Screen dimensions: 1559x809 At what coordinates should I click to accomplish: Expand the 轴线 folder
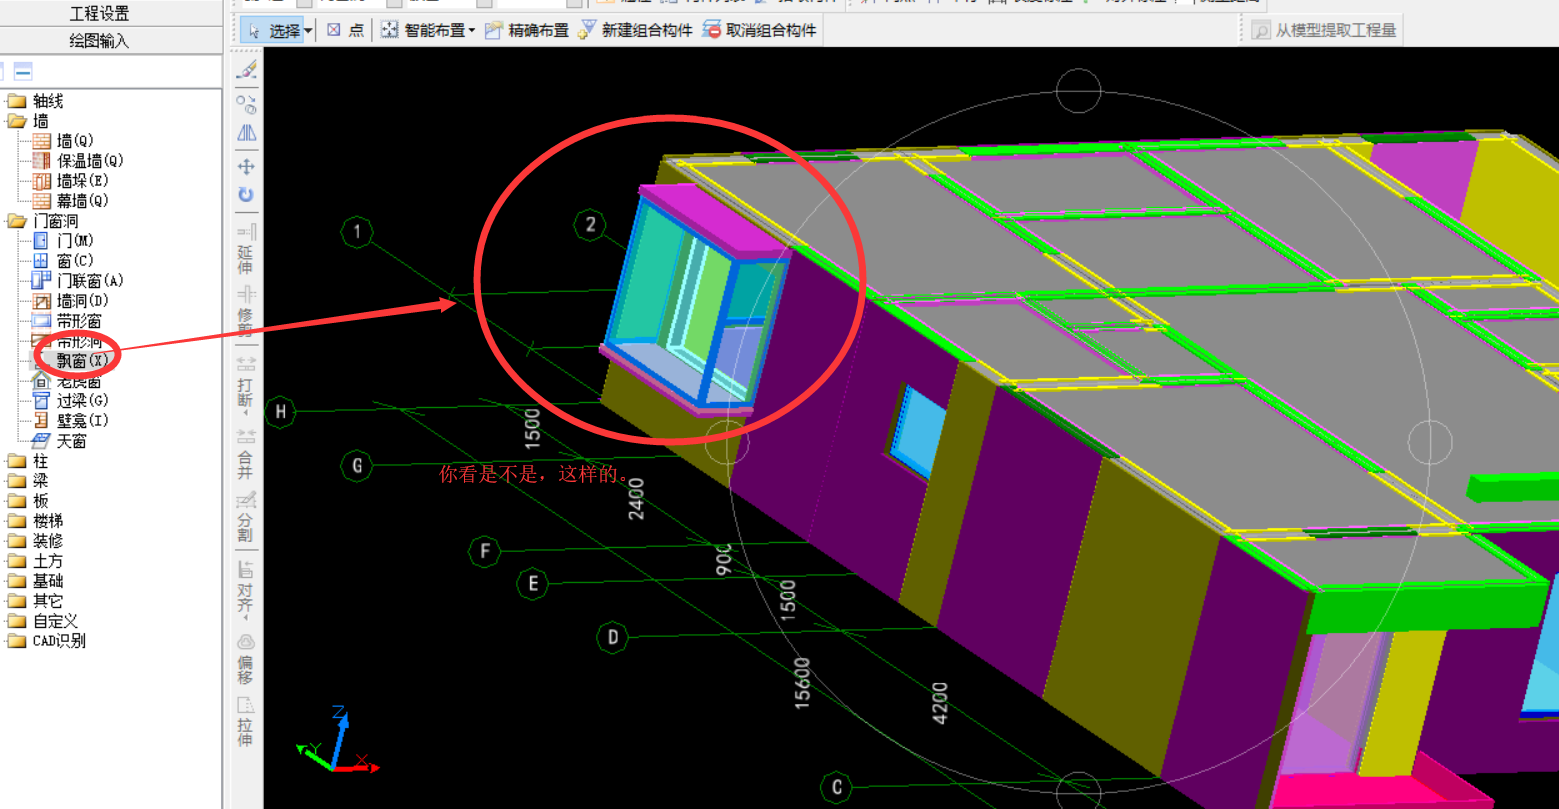(x=16, y=101)
